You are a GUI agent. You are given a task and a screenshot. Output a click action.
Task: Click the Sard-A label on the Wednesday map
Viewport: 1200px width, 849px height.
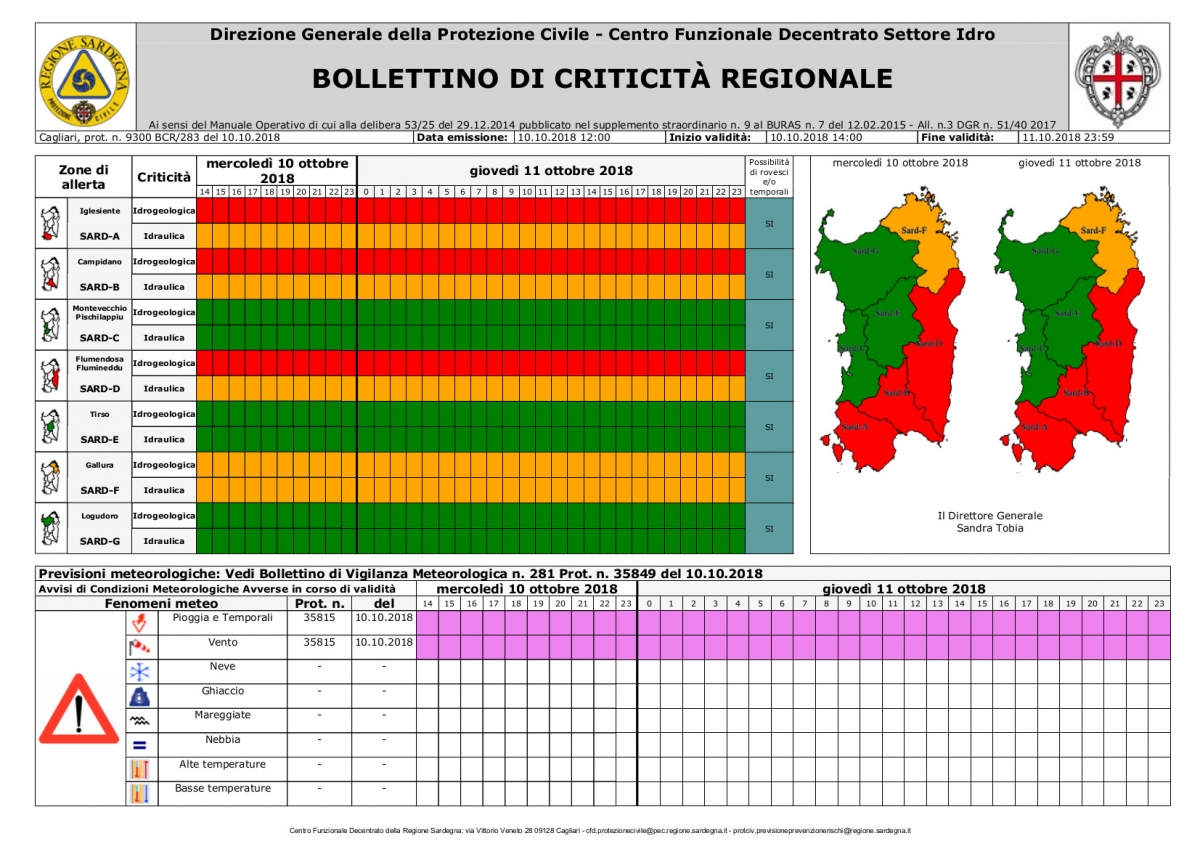855,428
